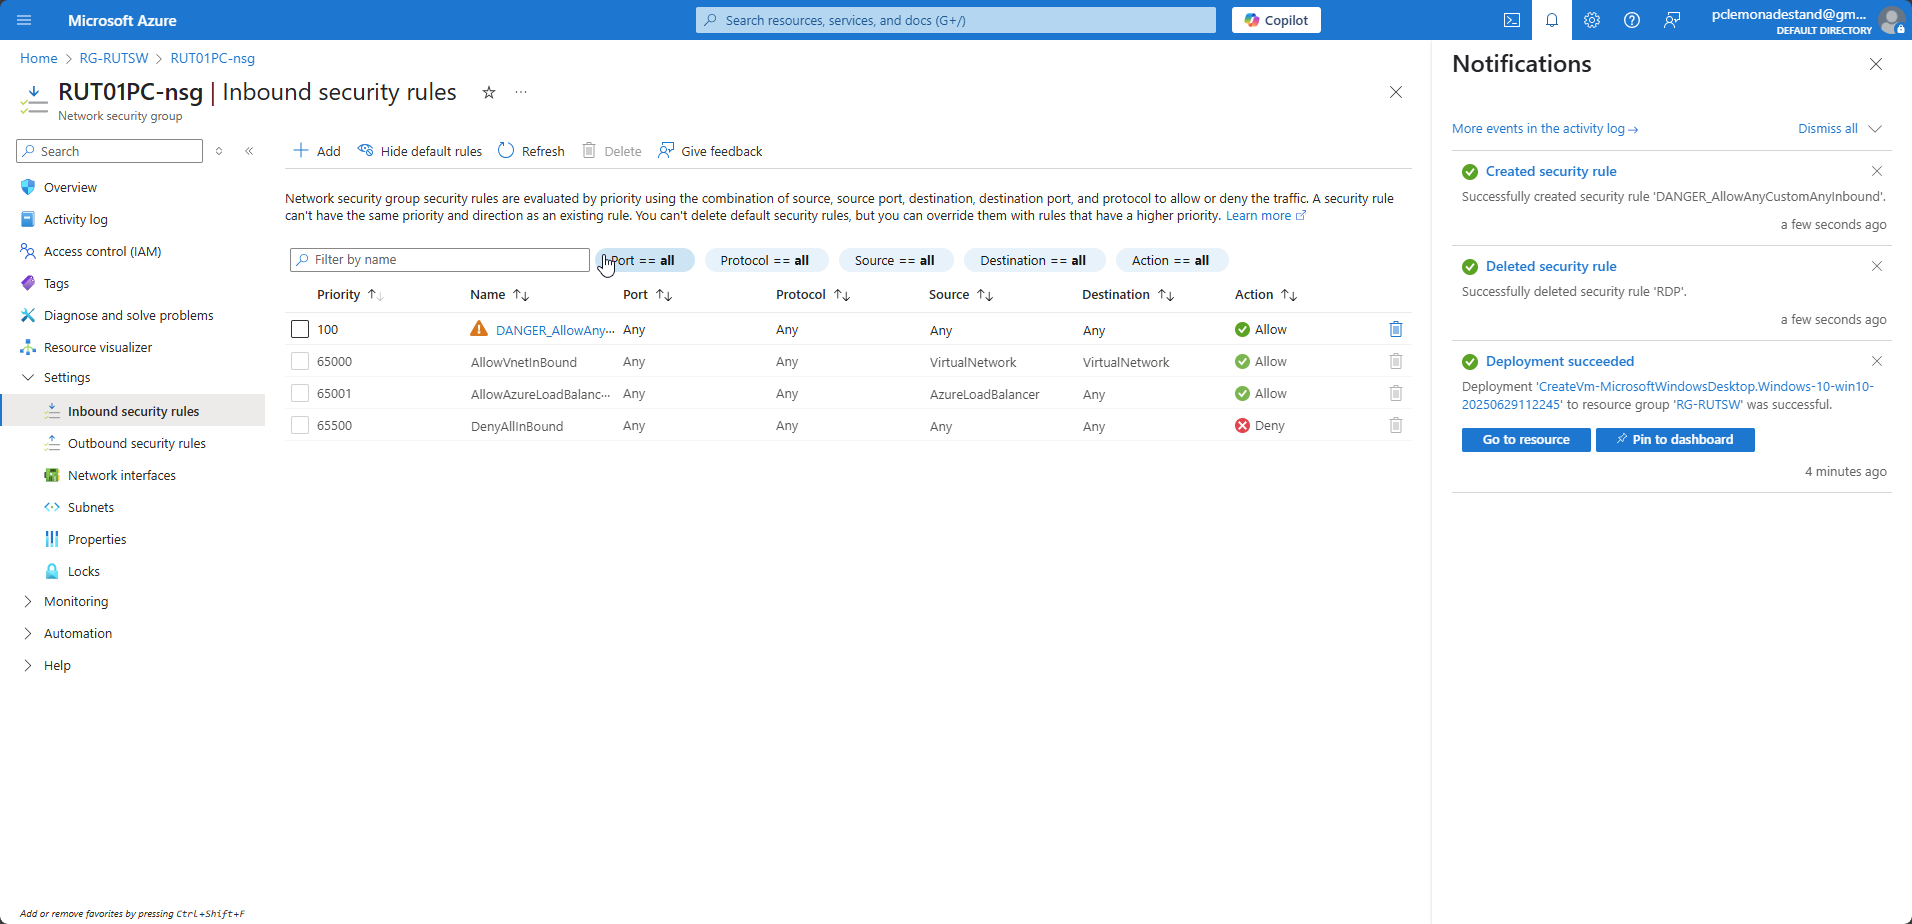The height and width of the screenshot is (924, 1912).
Task: Close the Inbound security rules blade
Action: point(1396,92)
